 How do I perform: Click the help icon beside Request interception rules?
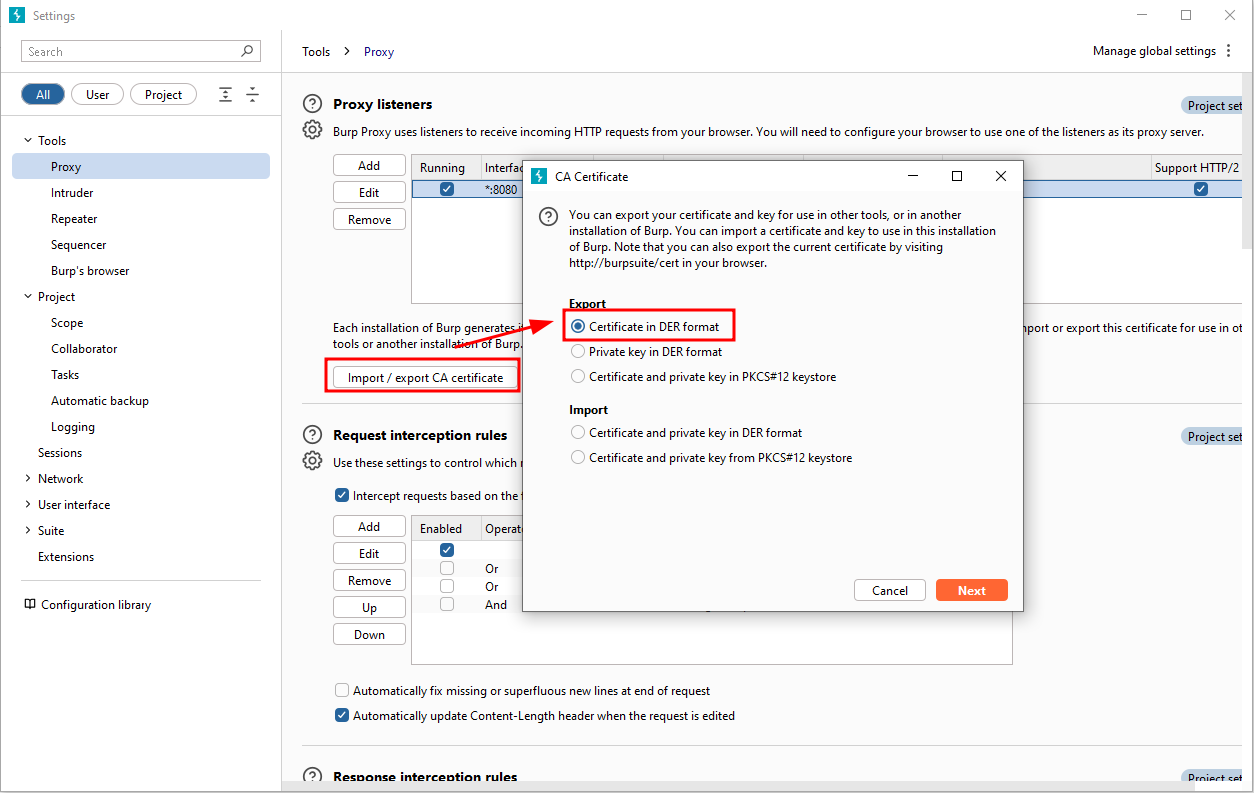coord(313,435)
